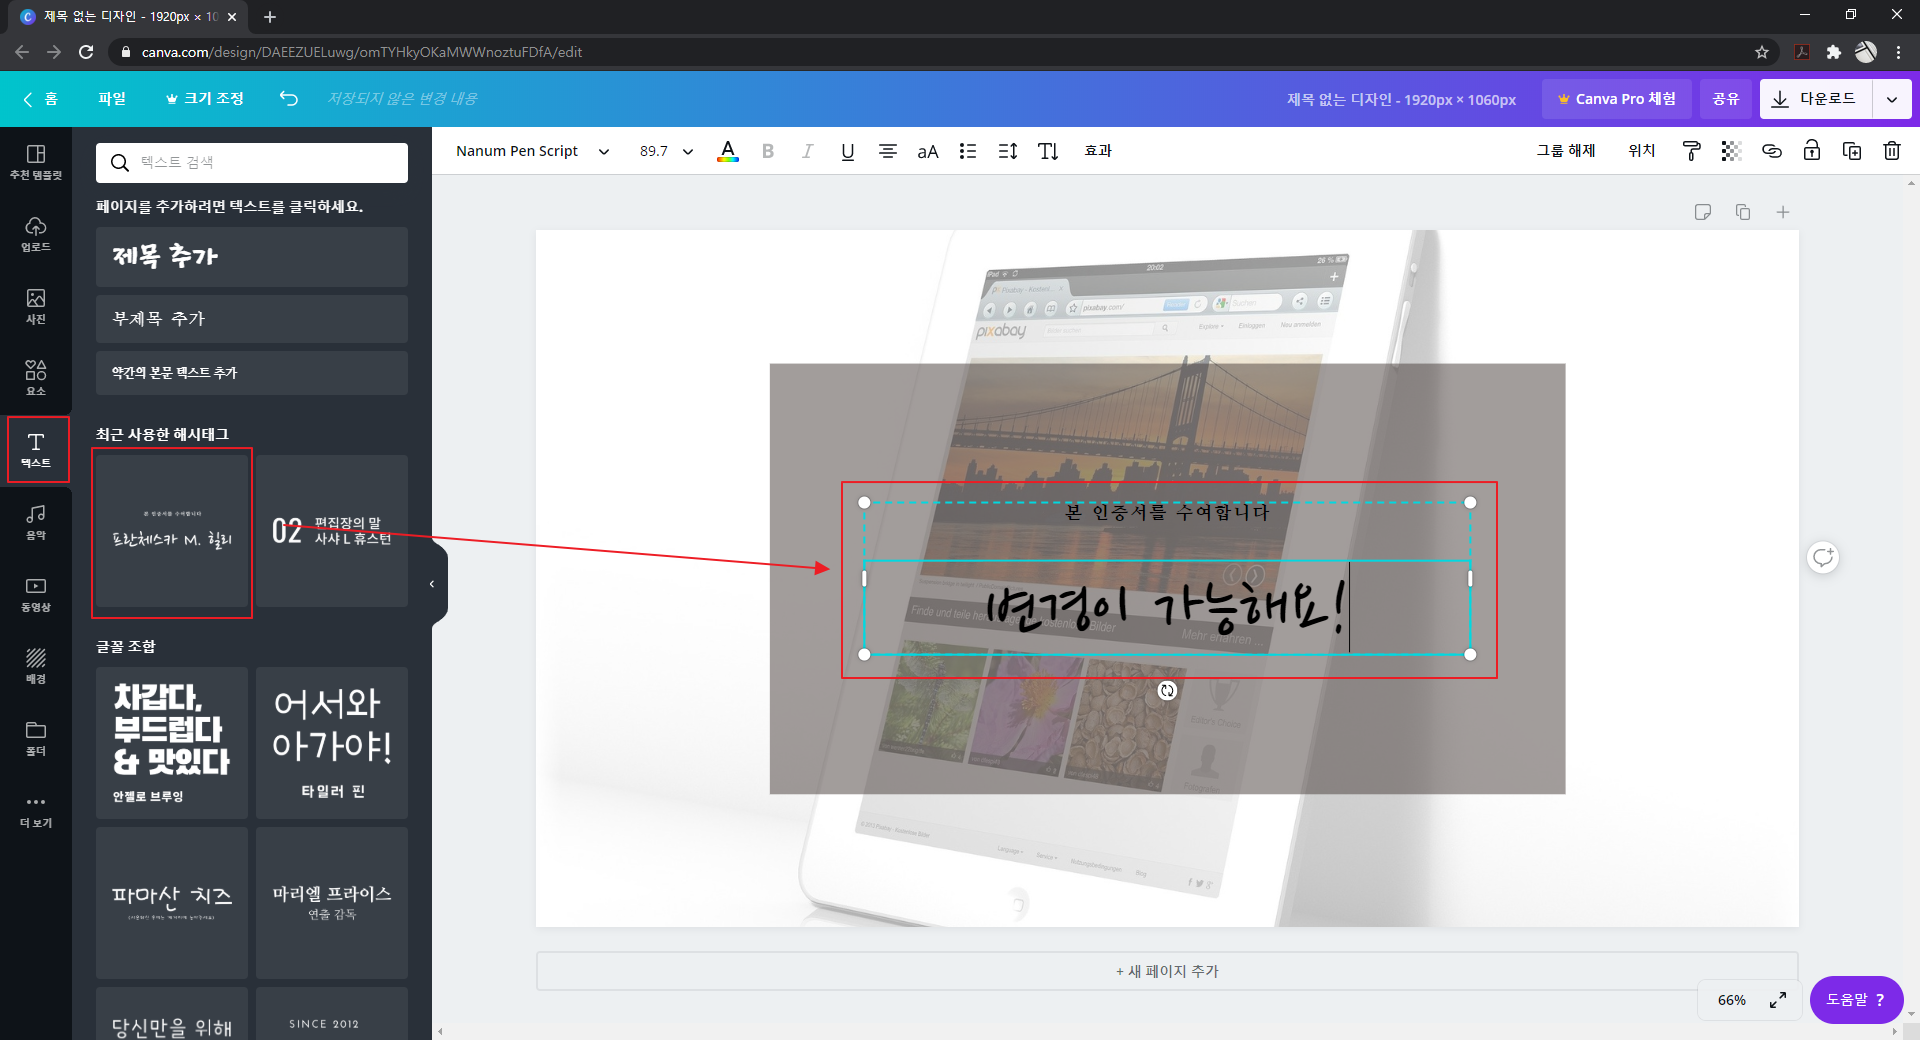Undo the last change
This screenshot has height=1040, width=1920.
[x=289, y=98]
